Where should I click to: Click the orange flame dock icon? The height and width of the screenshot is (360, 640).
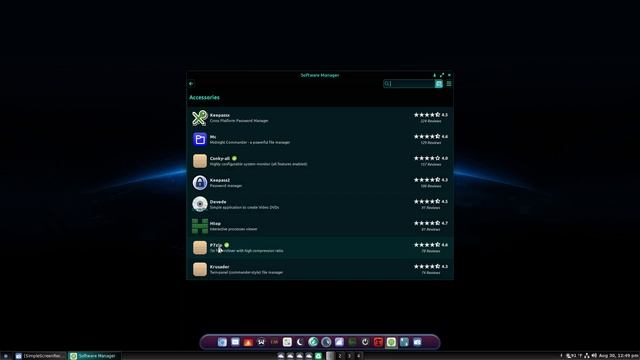[x=248, y=342]
